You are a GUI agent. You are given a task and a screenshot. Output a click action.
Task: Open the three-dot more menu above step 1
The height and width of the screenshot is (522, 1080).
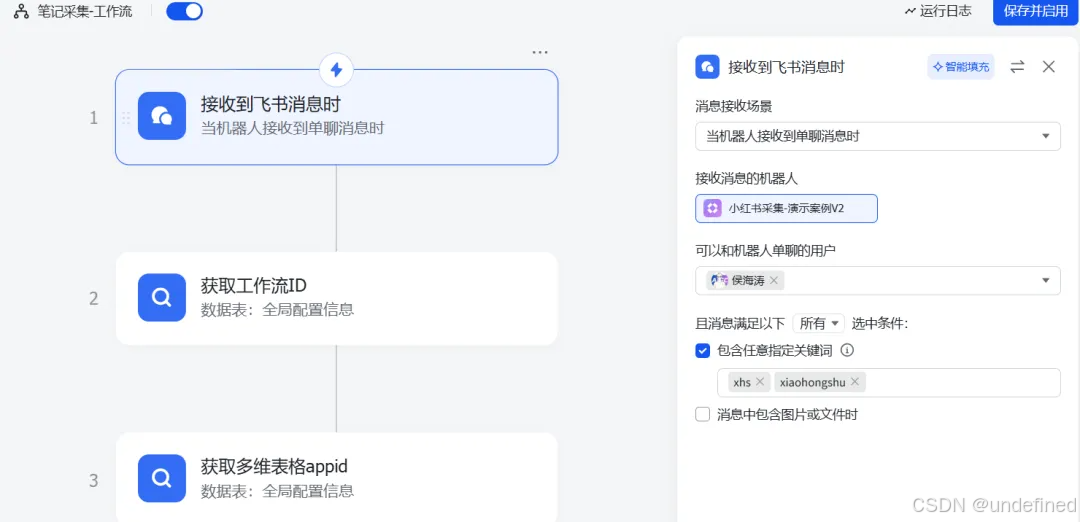(x=540, y=52)
